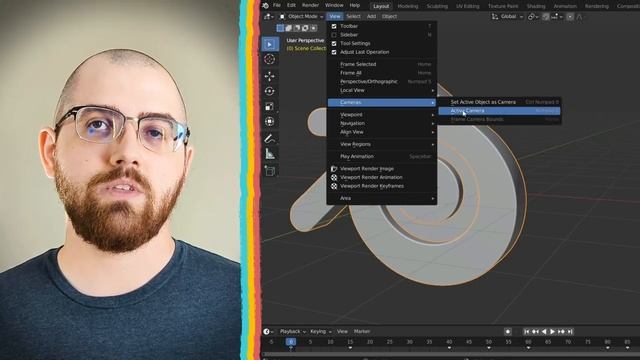
Task: Toggle the Toolbar checkbox
Action: point(334,26)
